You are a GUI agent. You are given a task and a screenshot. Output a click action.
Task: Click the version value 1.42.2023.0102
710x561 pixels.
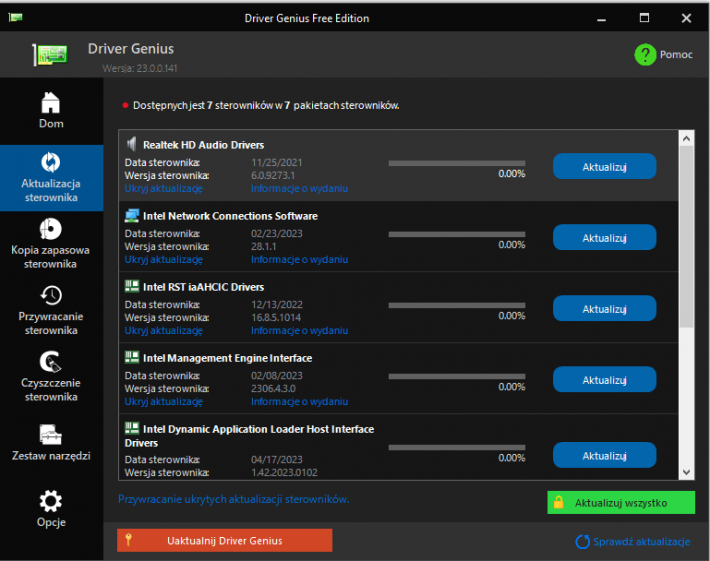click(284, 472)
